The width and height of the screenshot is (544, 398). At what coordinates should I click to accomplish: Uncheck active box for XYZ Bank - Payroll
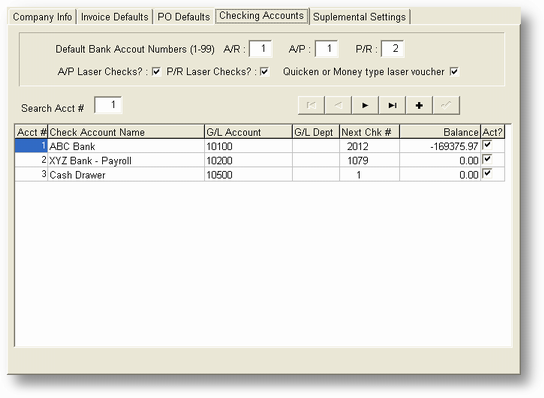point(487,159)
